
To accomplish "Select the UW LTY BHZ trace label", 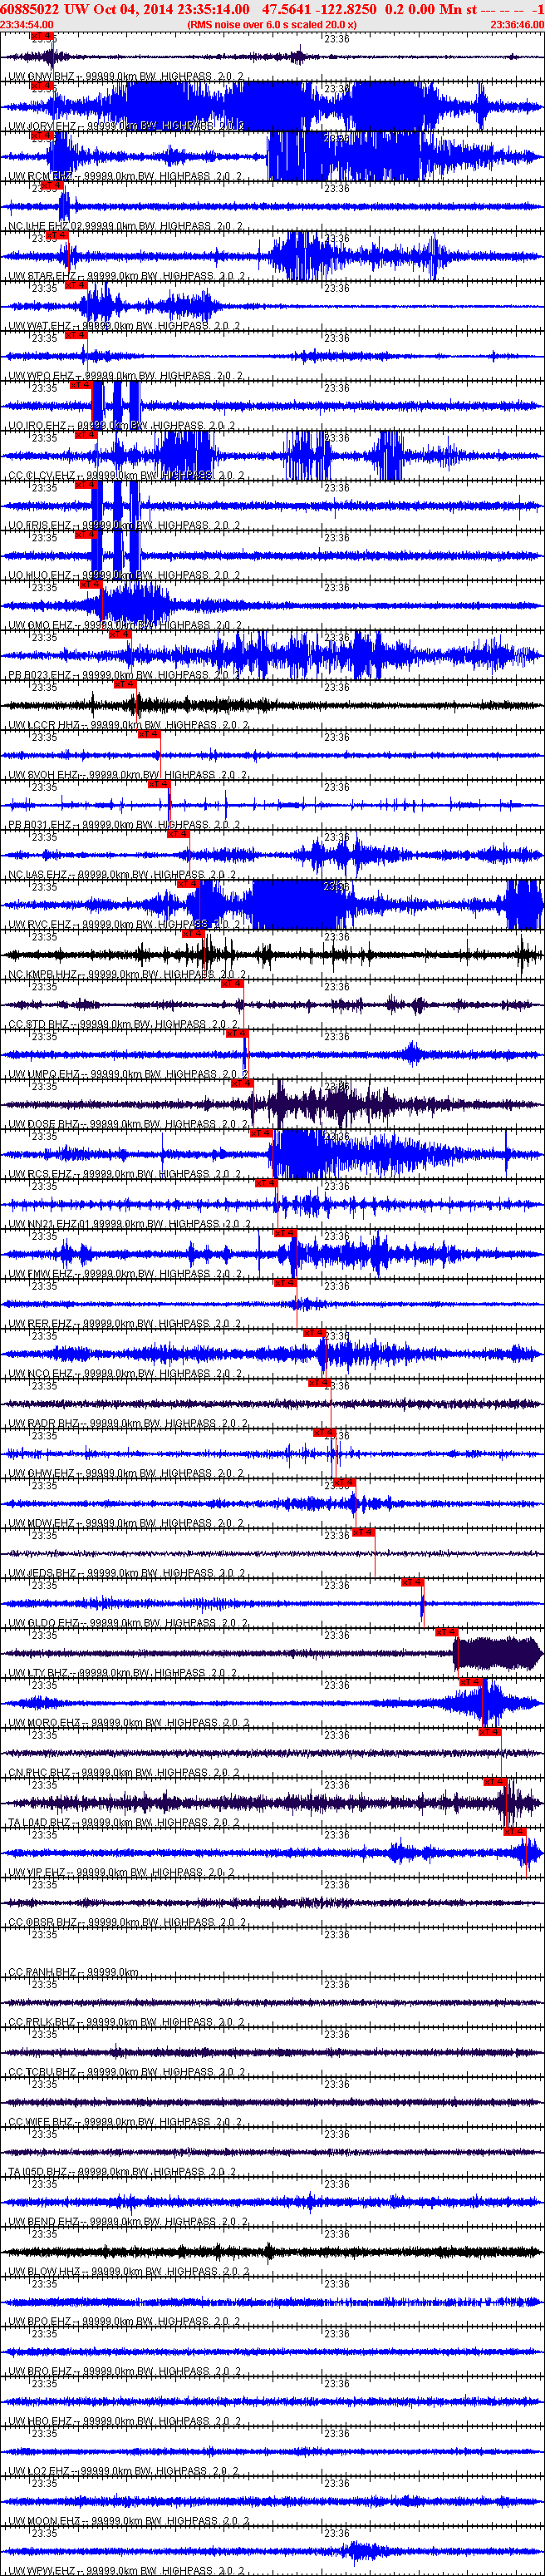I will 121,1673.
